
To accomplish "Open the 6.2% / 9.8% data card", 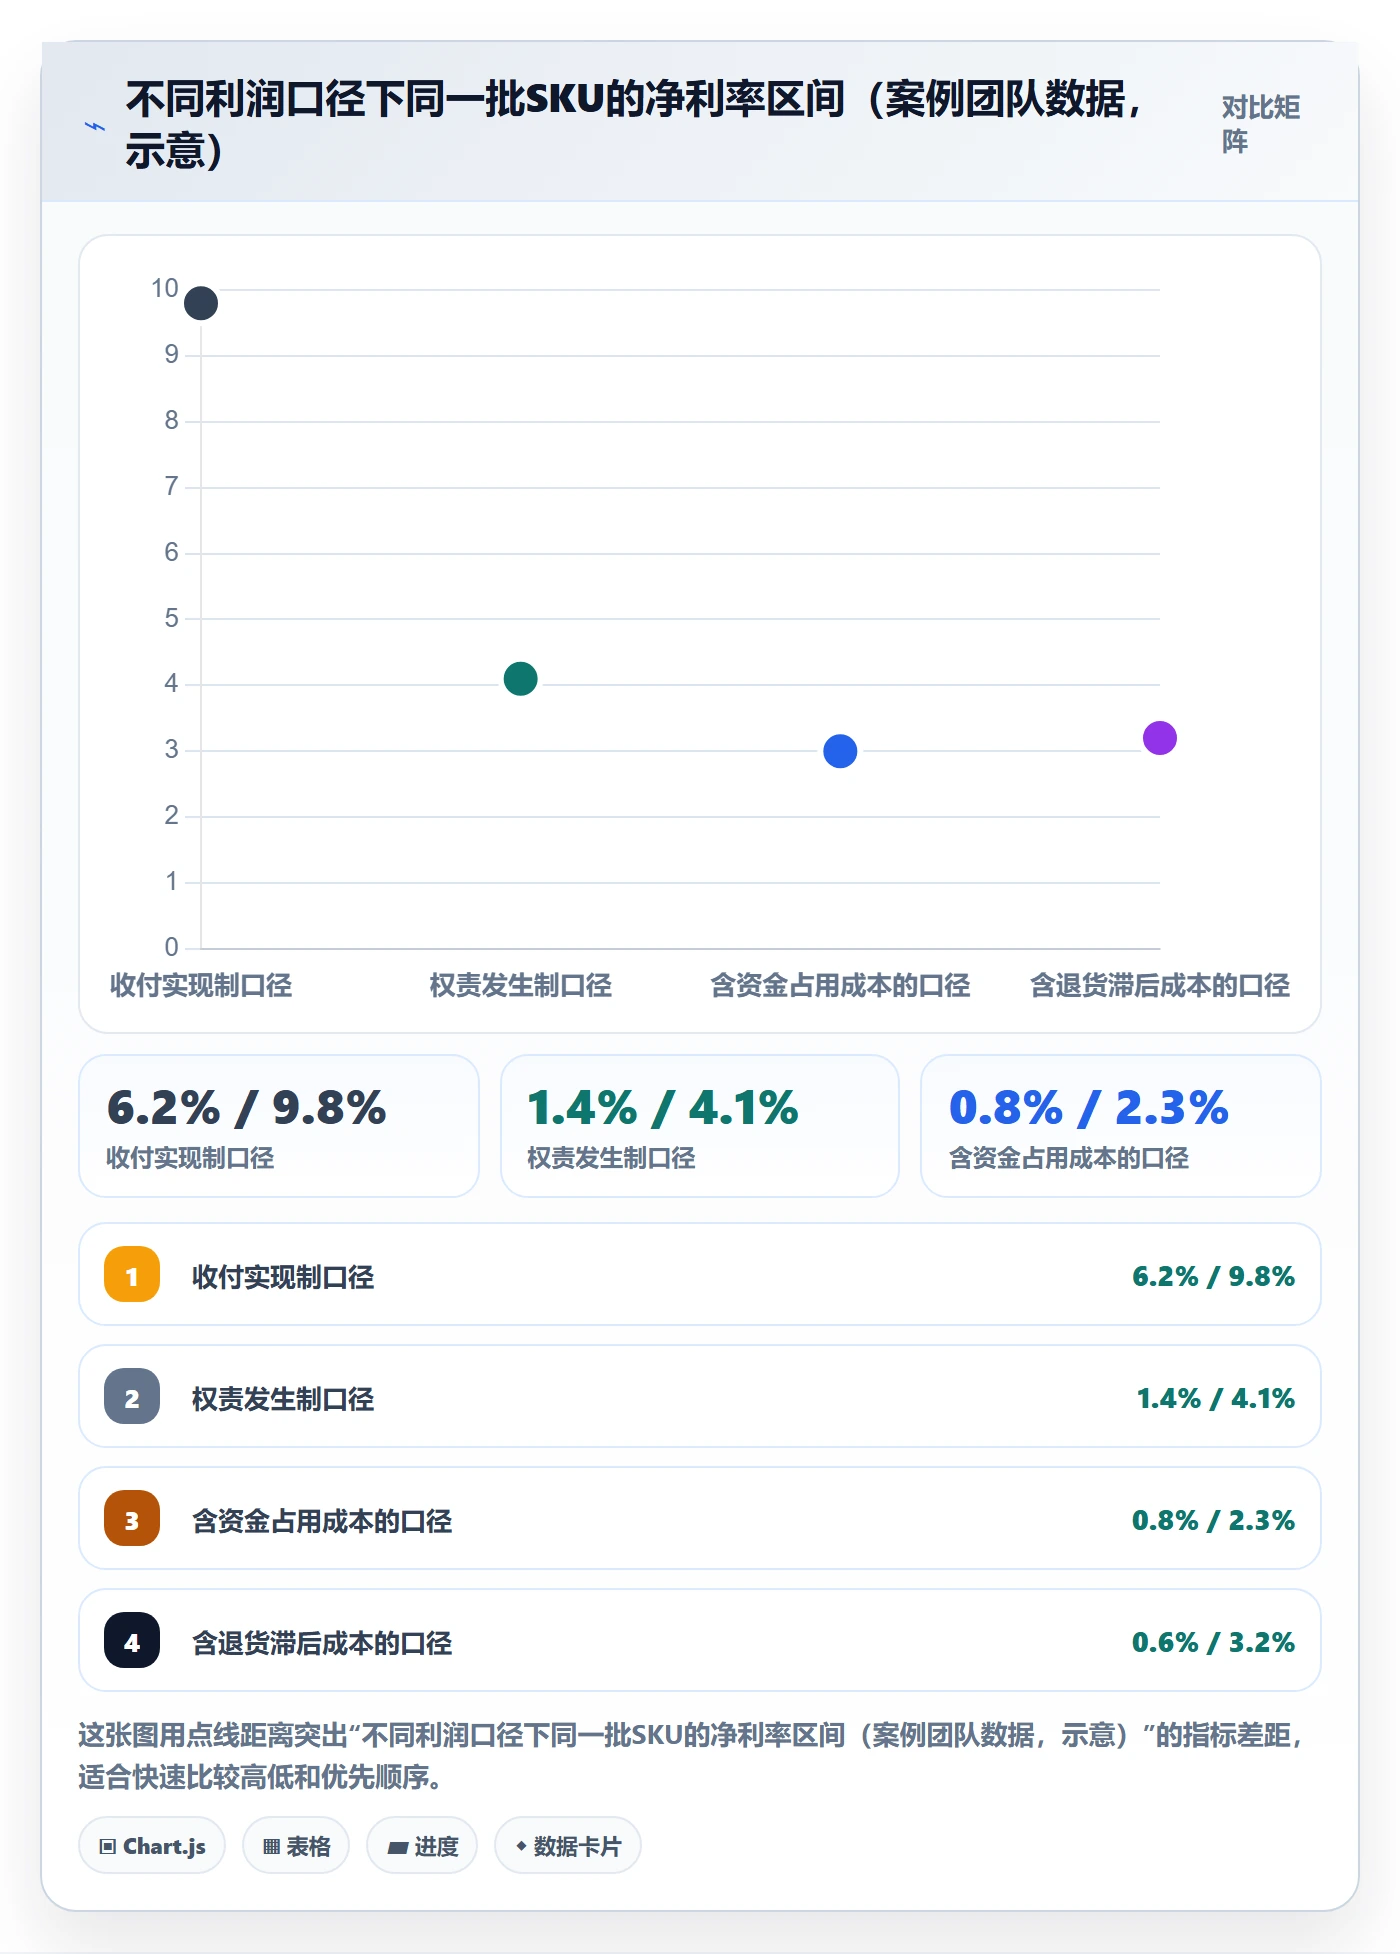I will tap(279, 1126).
